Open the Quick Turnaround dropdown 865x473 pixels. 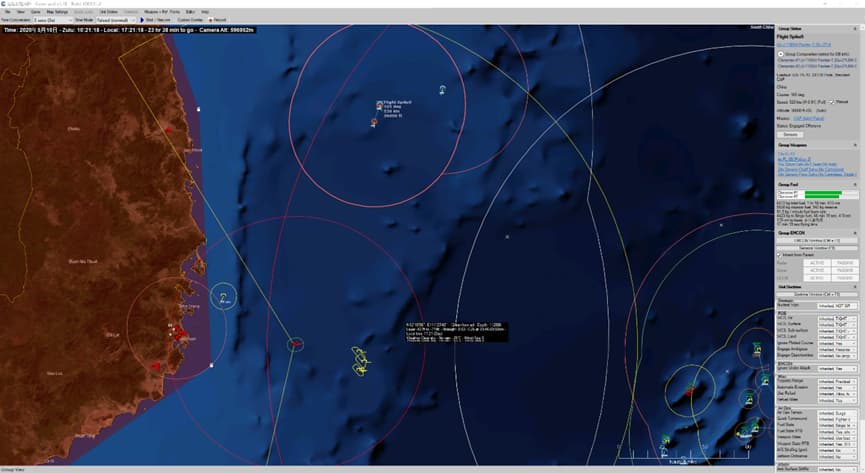[x=837, y=419]
